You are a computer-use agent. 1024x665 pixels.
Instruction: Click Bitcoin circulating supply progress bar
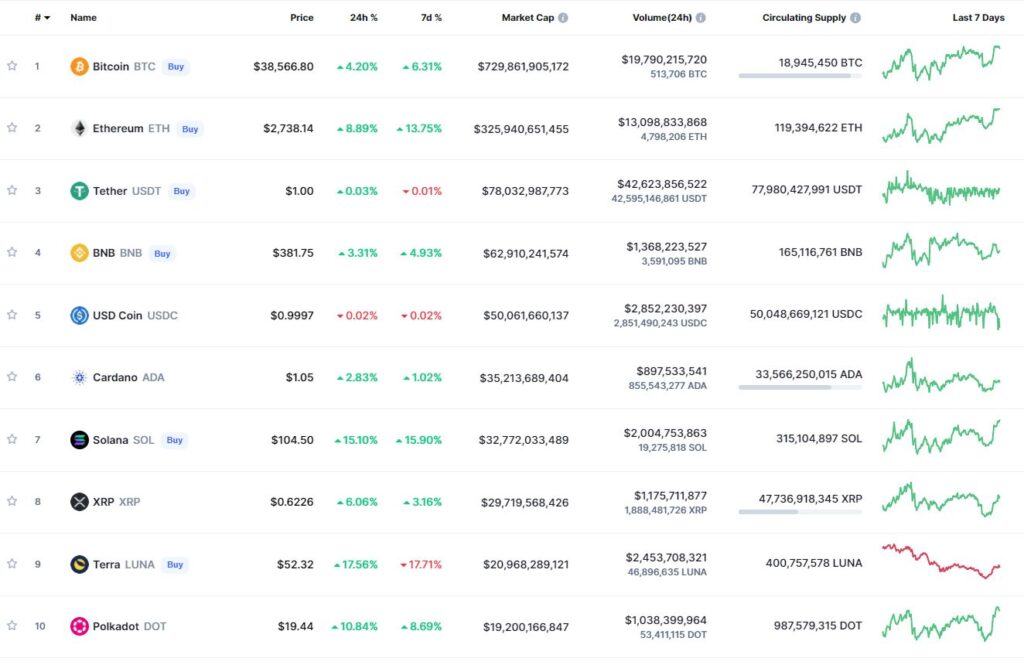800,76
